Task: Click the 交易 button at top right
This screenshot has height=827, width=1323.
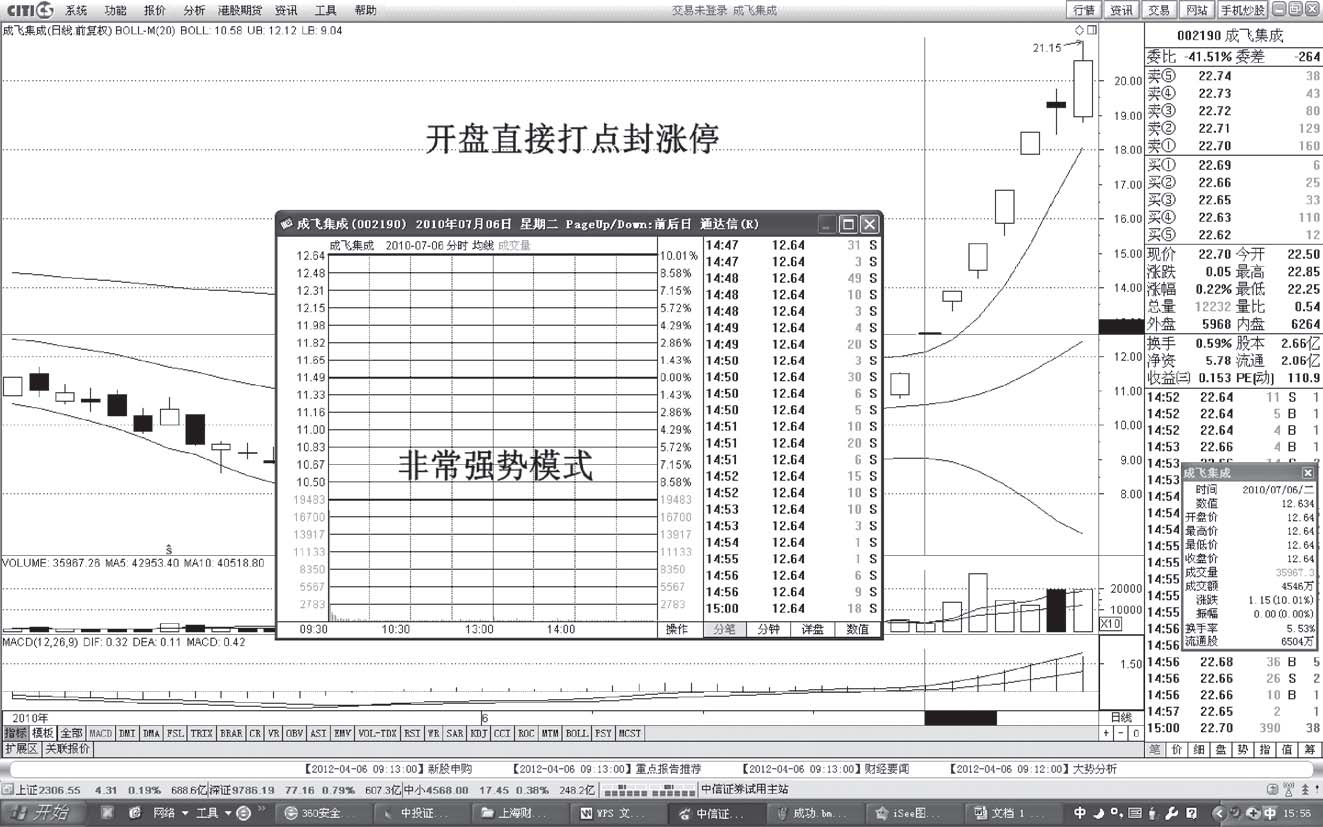Action: 1158,10
